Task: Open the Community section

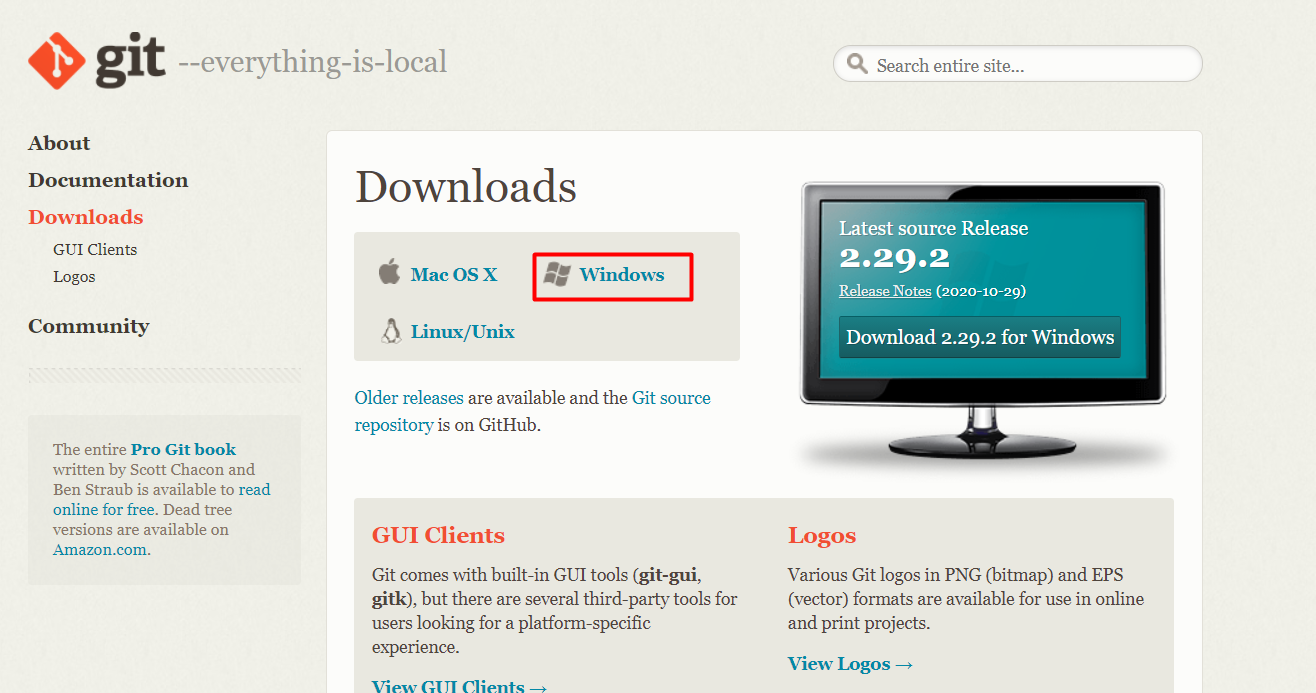Action: (x=89, y=326)
